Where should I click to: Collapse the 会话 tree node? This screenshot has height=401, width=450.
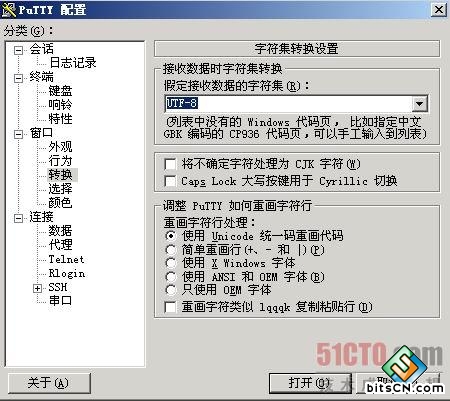click(18, 50)
